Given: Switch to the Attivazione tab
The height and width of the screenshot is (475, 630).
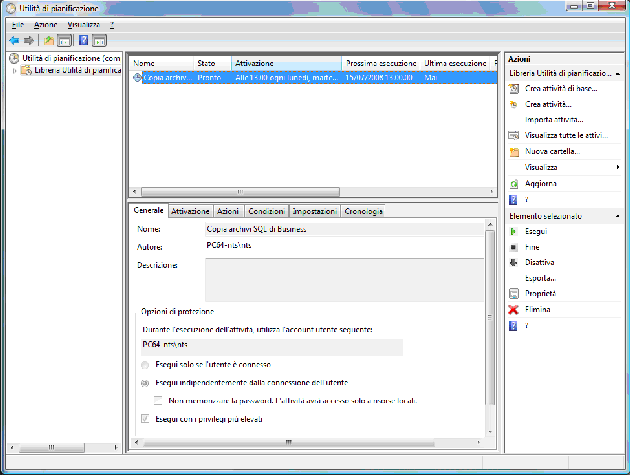Looking at the screenshot, I should (x=190, y=211).
